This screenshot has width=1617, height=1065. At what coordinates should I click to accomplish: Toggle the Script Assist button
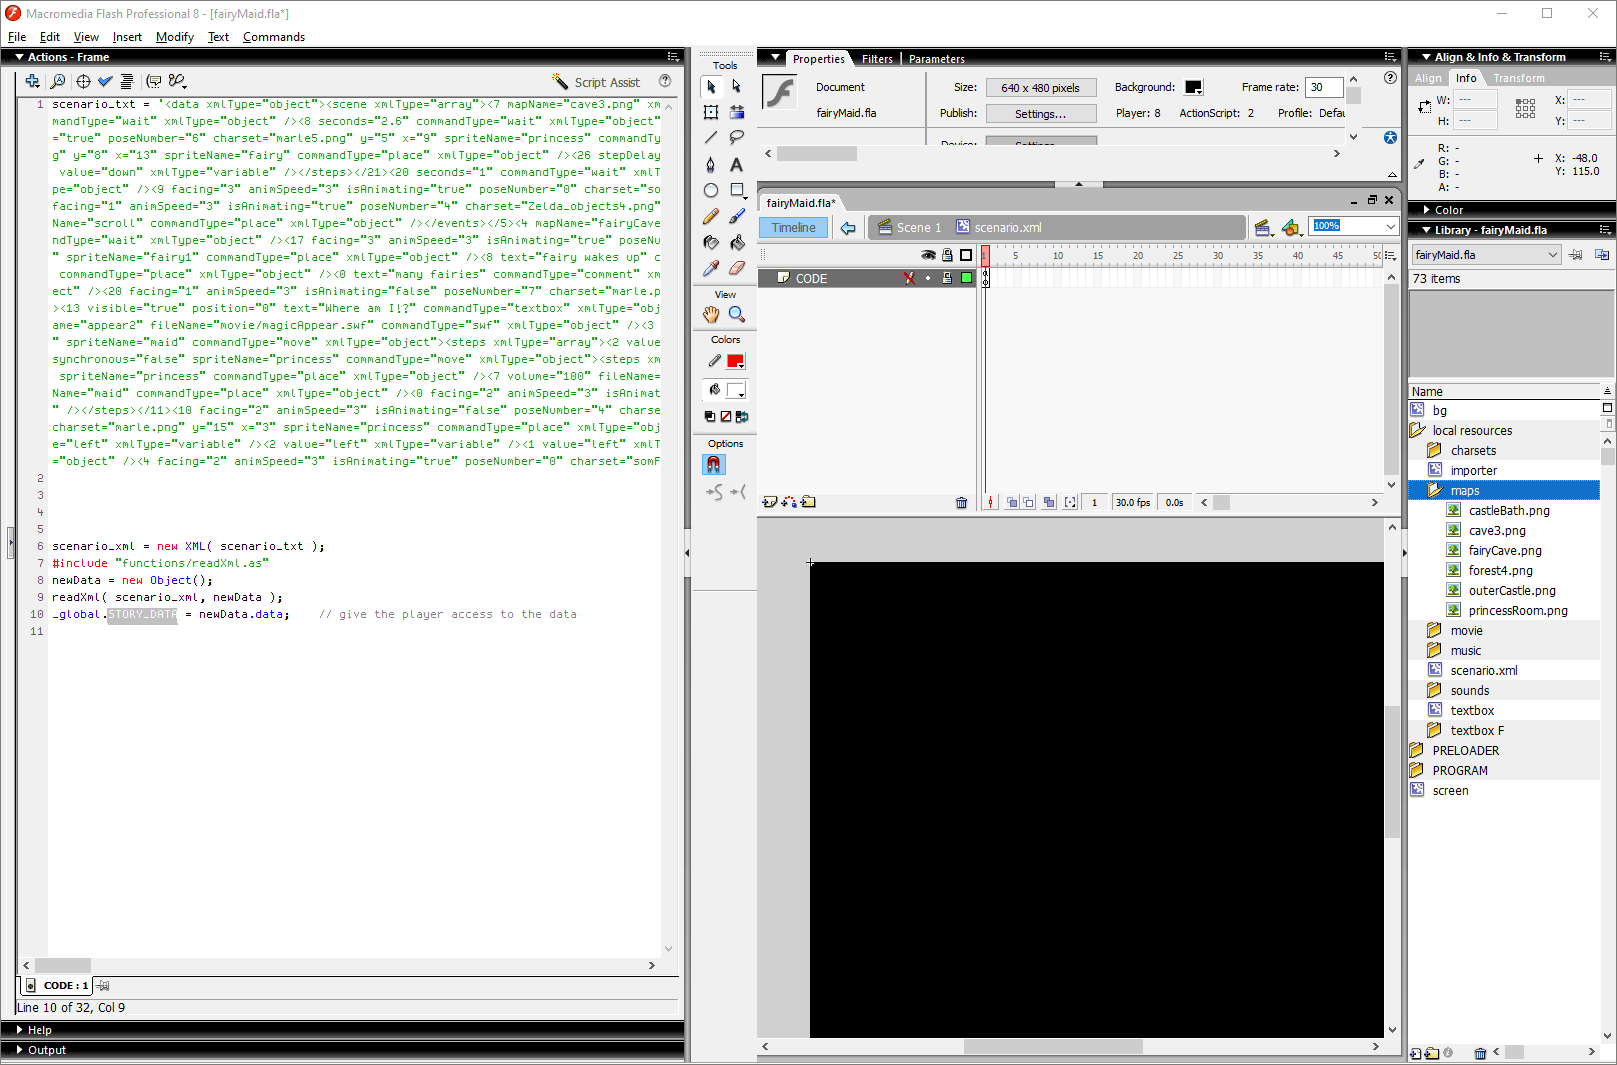click(597, 82)
